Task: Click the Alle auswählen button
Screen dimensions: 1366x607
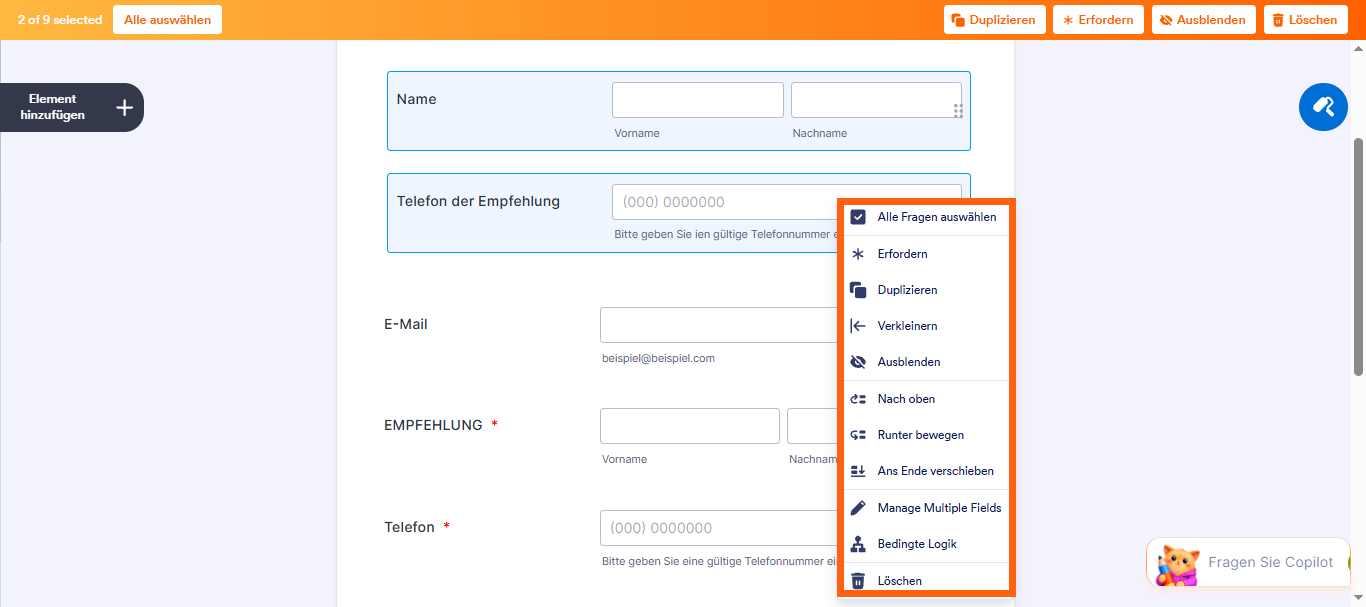Action: click(x=167, y=20)
